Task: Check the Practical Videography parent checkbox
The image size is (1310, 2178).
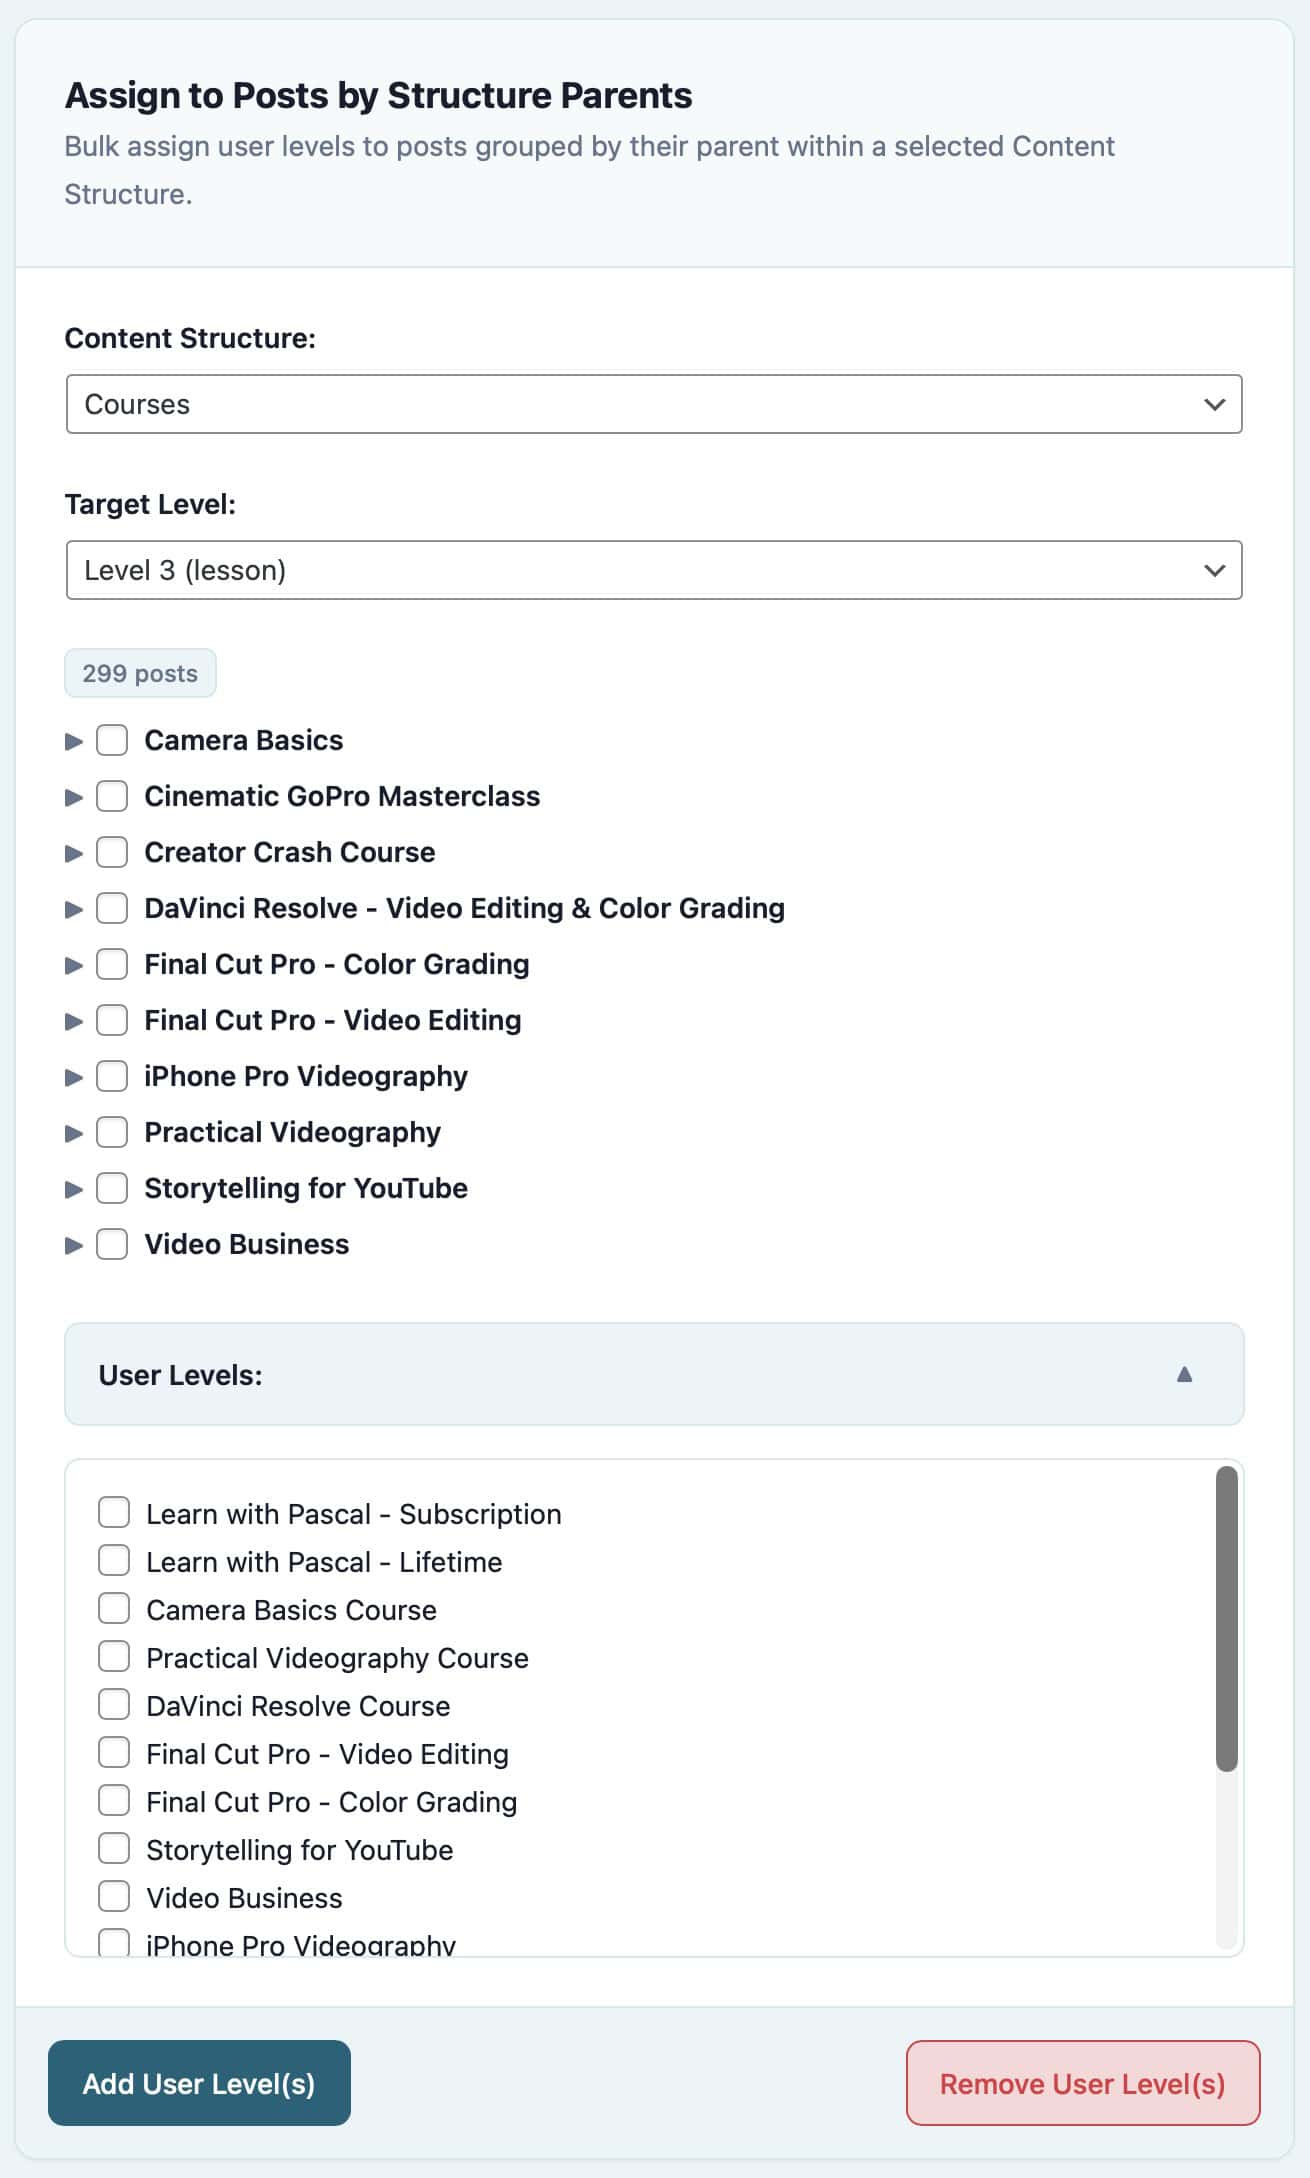Action: click(x=112, y=1132)
